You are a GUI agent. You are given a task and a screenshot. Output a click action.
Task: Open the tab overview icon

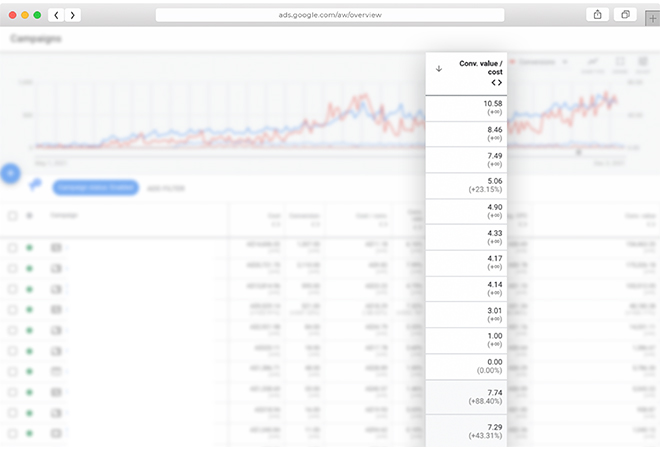[625, 15]
